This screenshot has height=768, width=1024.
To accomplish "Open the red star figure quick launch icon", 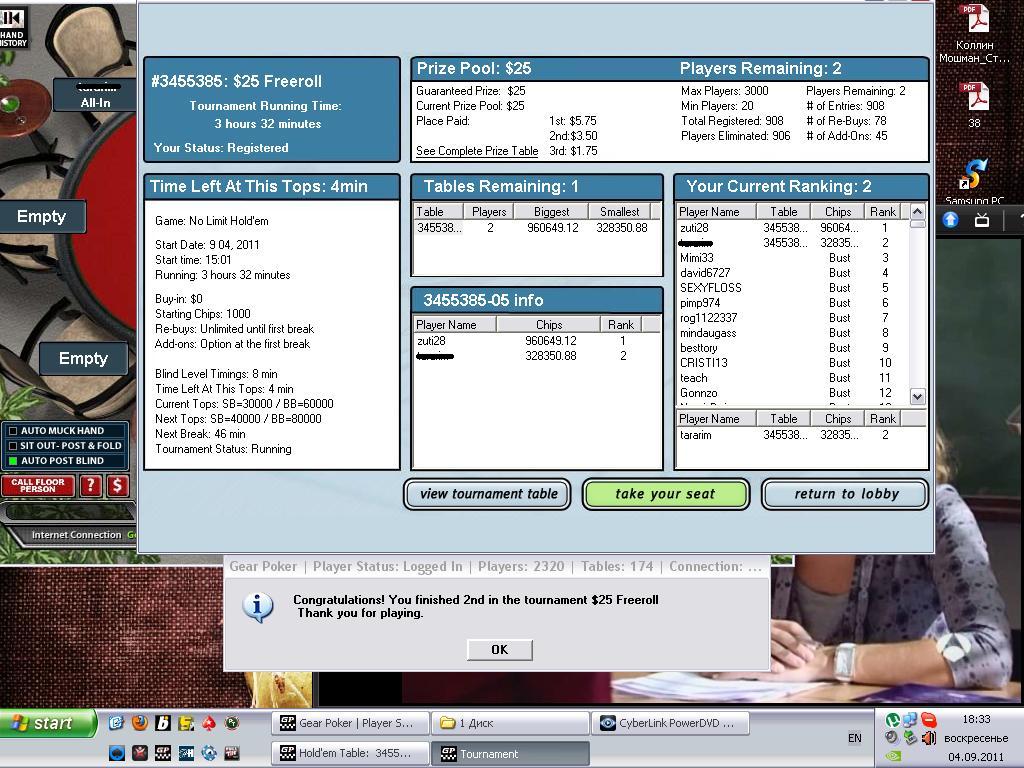I will [x=140, y=753].
